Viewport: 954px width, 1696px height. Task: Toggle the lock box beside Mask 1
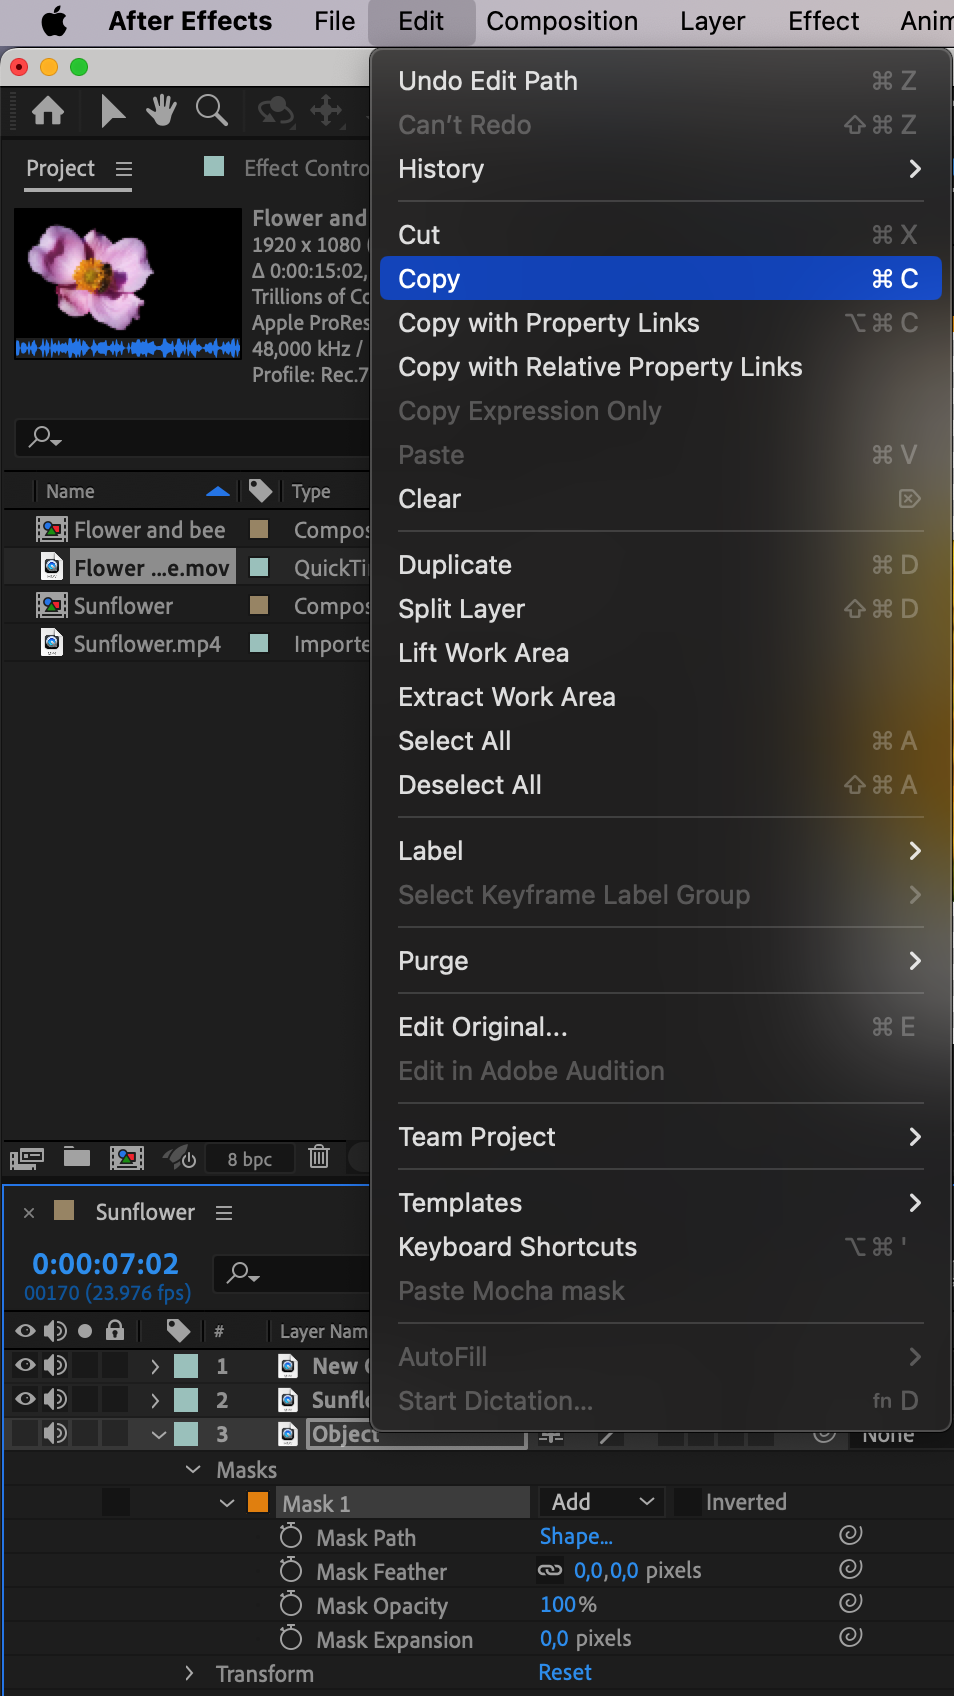116,1502
